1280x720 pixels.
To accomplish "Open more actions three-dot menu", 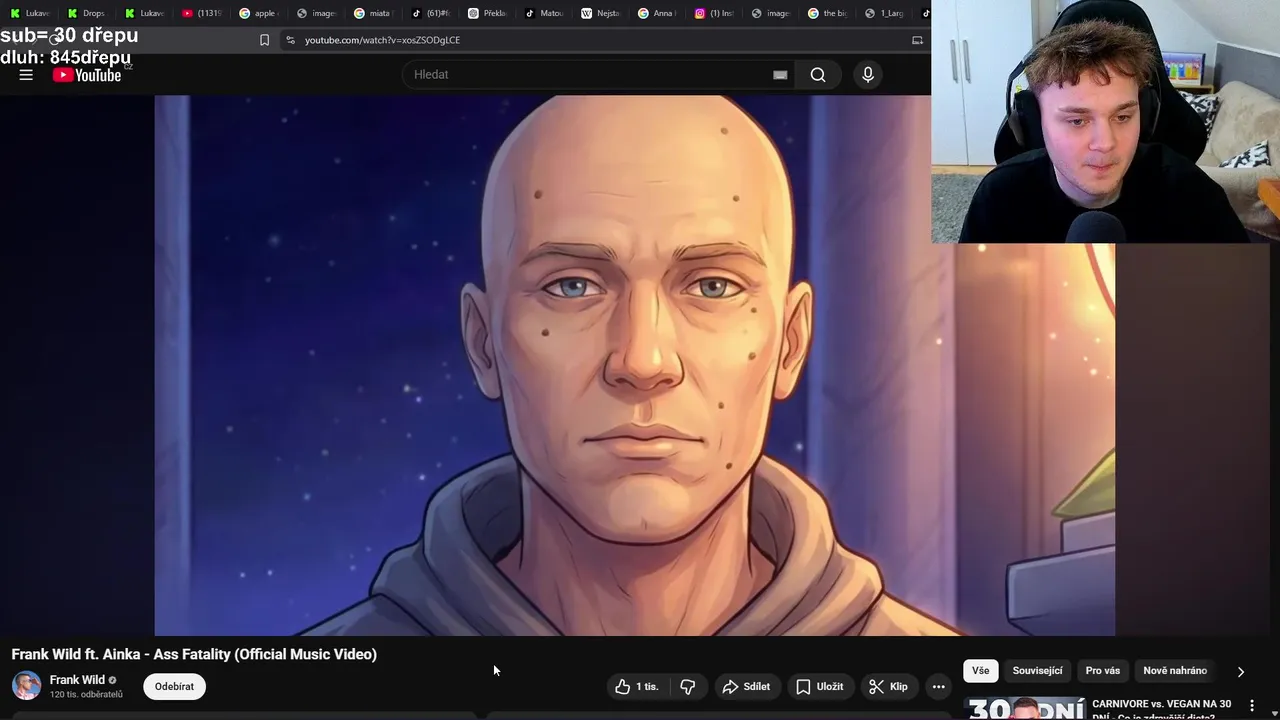I will 938,687.
